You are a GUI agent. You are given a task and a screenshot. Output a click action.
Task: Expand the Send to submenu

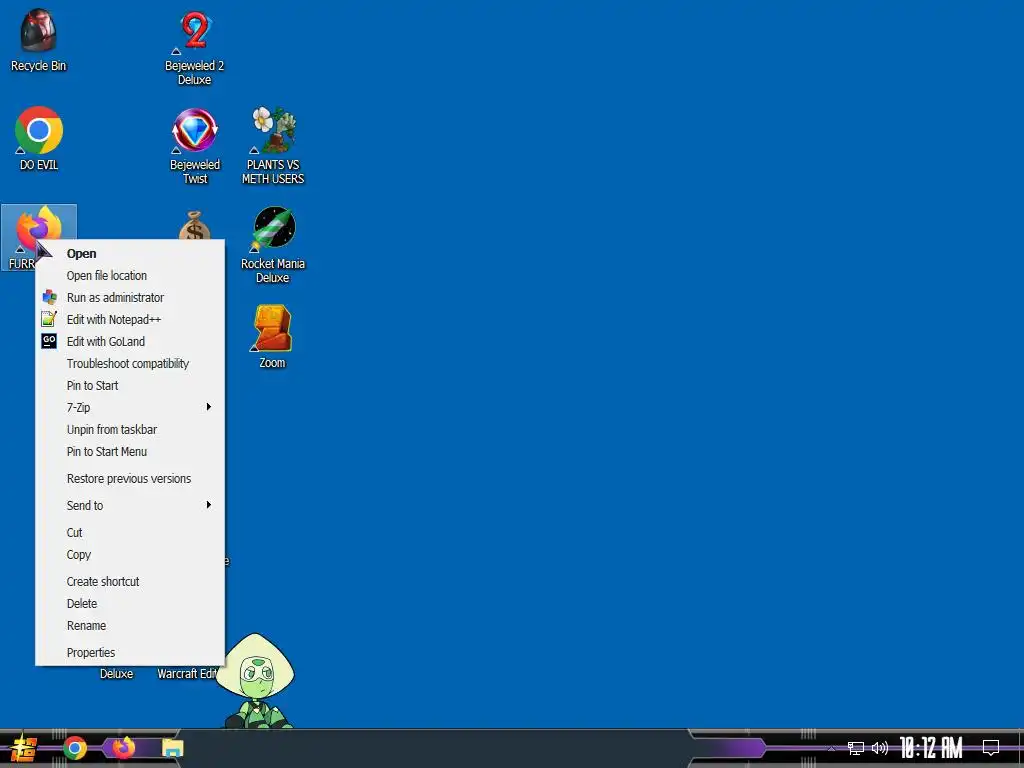[x=129, y=505]
